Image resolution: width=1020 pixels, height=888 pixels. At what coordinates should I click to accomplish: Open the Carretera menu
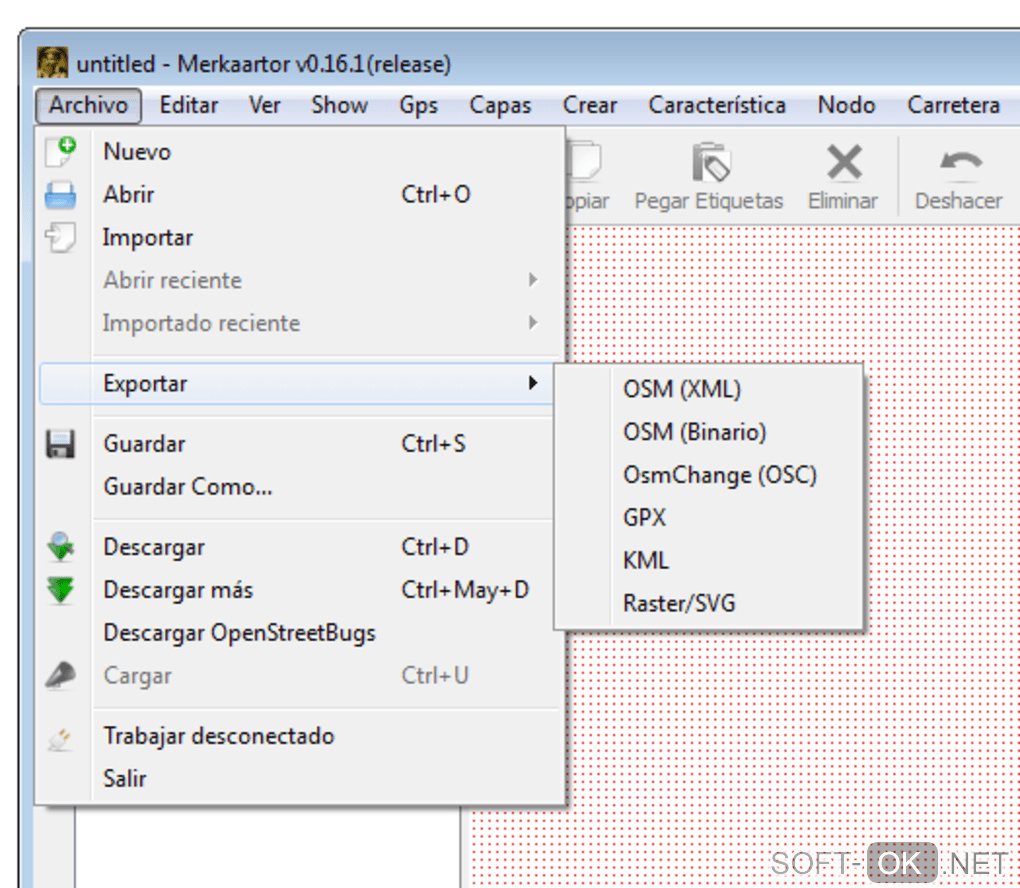pyautogui.click(x=954, y=105)
